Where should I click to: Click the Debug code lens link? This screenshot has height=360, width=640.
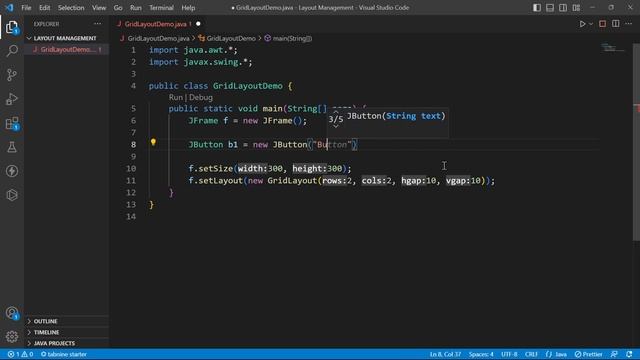click(201, 98)
